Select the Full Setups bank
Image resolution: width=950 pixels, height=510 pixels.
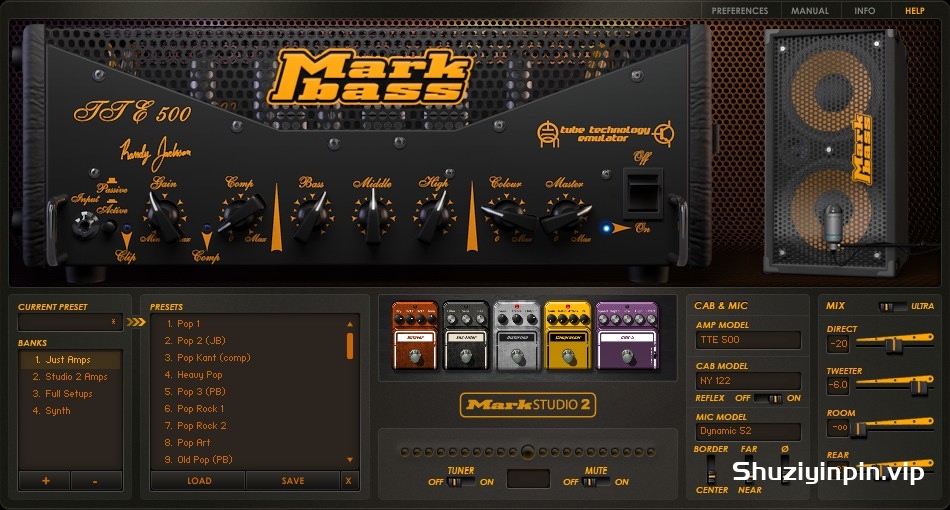(x=70, y=394)
